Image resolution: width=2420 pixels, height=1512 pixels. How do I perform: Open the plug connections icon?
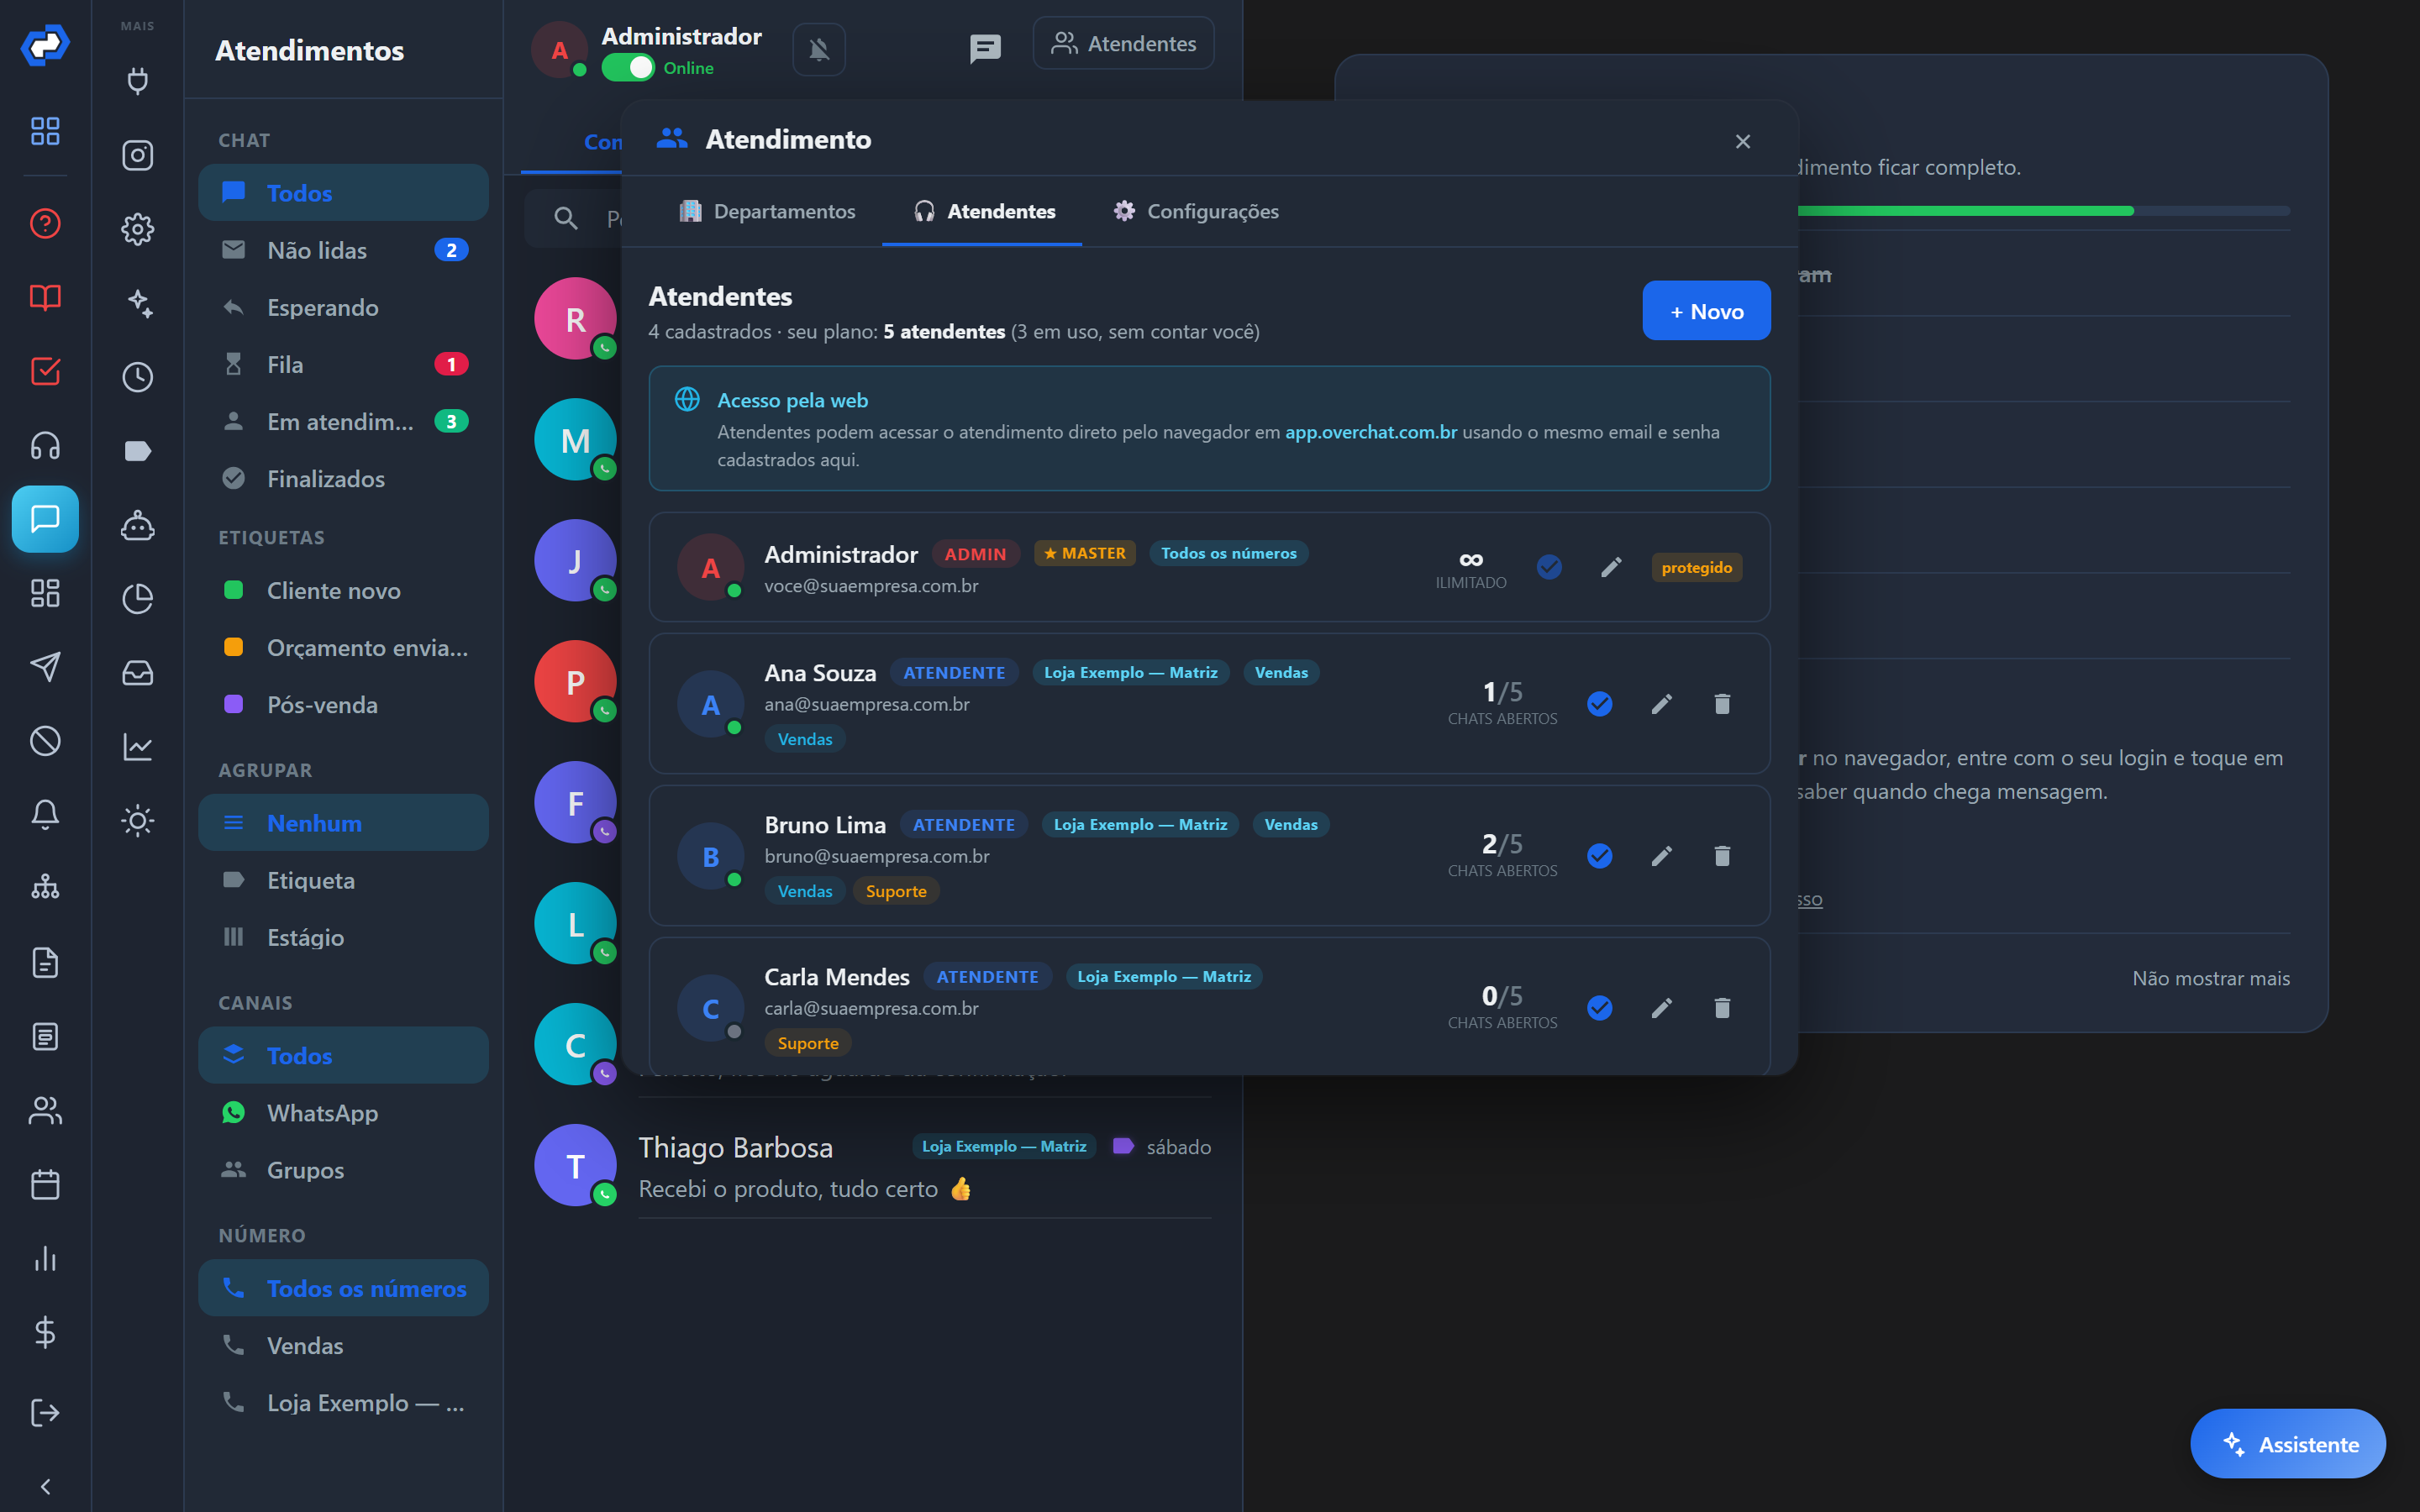[x=137, y=81]
